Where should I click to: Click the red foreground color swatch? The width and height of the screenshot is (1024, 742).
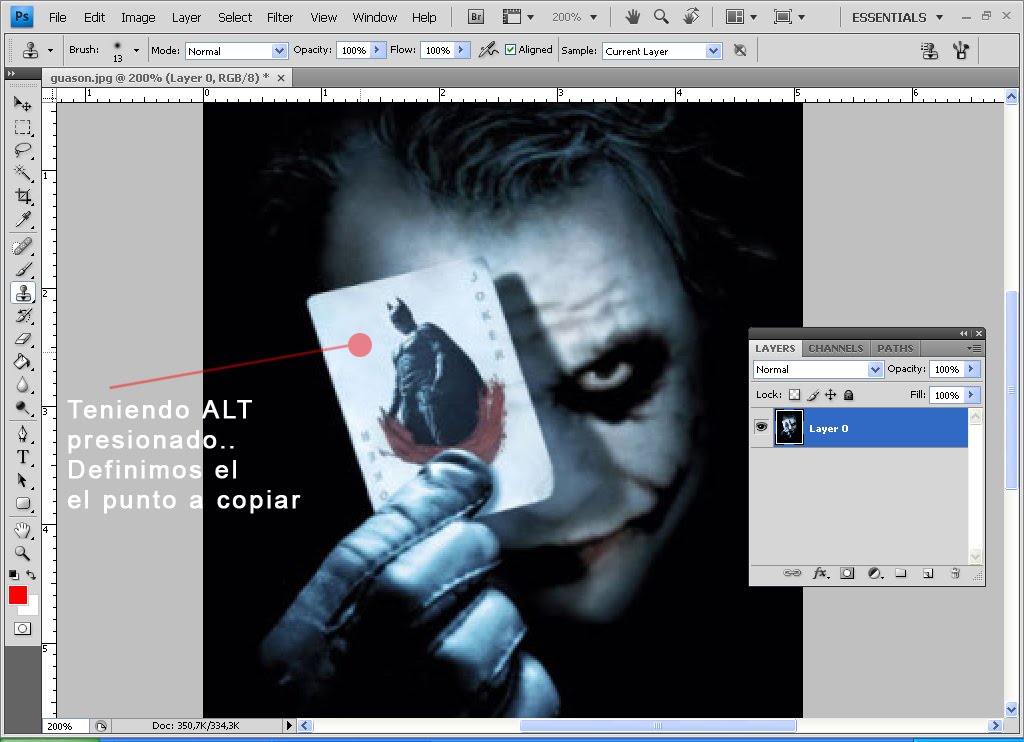tap(18, 595)
